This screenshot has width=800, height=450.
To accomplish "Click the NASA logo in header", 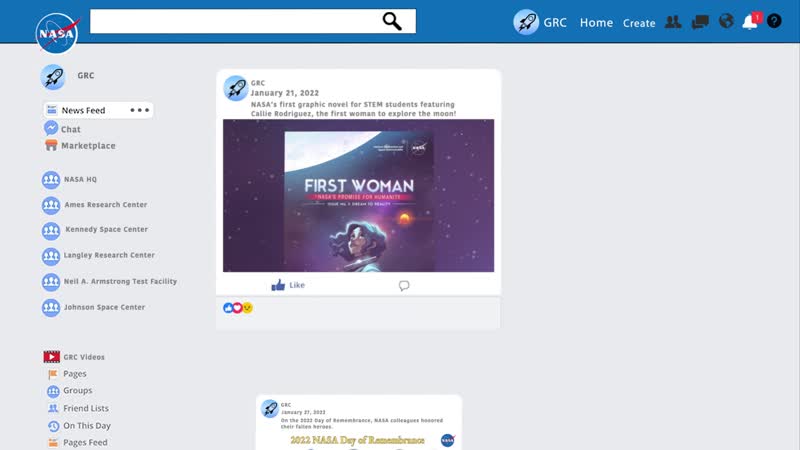I will (57, 34).
